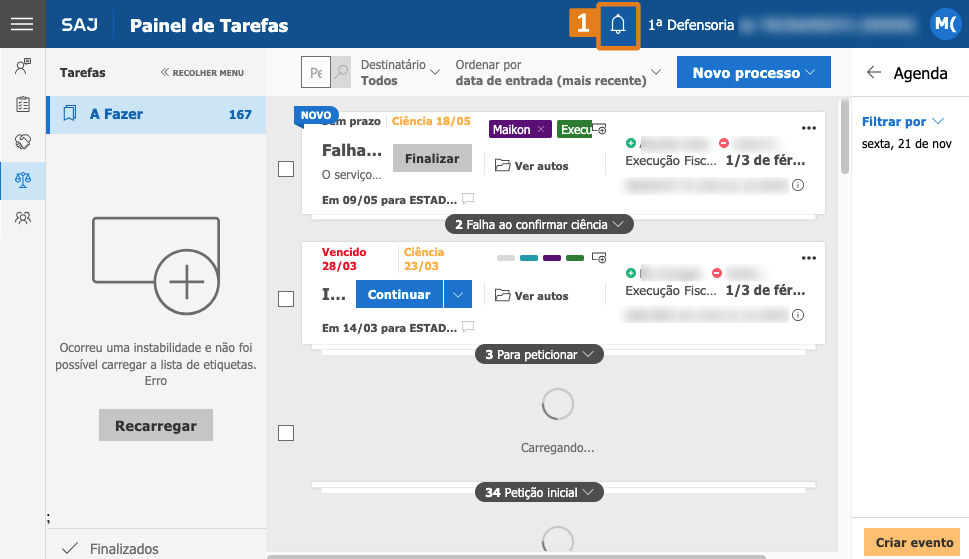Click the search magnifier icon
The width and height of the screenshot is (969, 559).
point(341,72)
